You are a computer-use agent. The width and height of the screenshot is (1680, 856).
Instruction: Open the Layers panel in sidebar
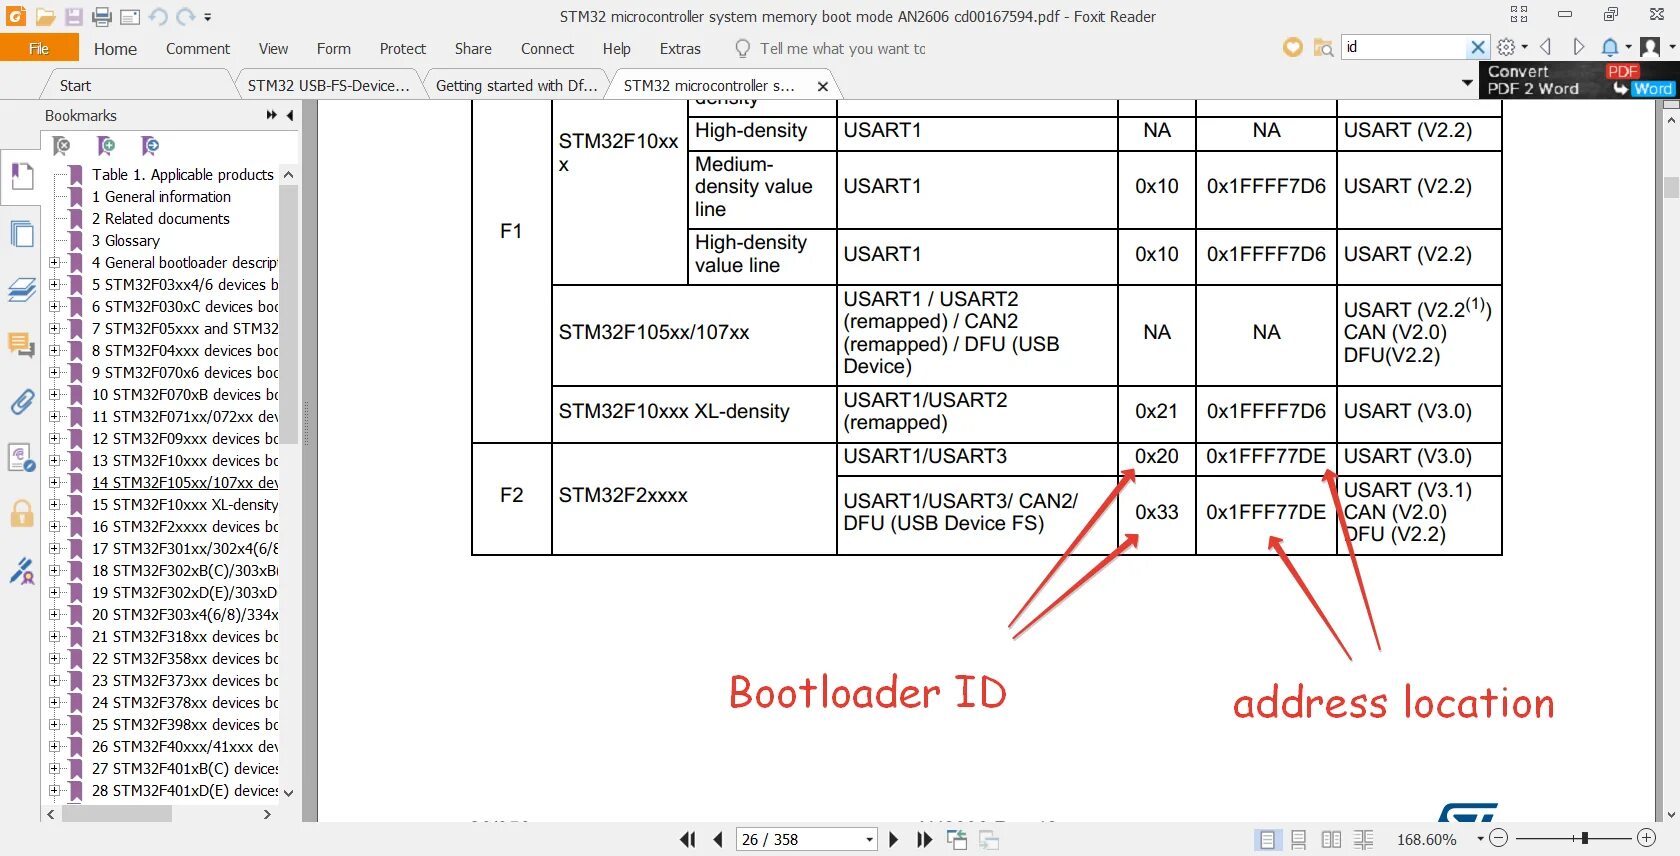click(21, 290)
